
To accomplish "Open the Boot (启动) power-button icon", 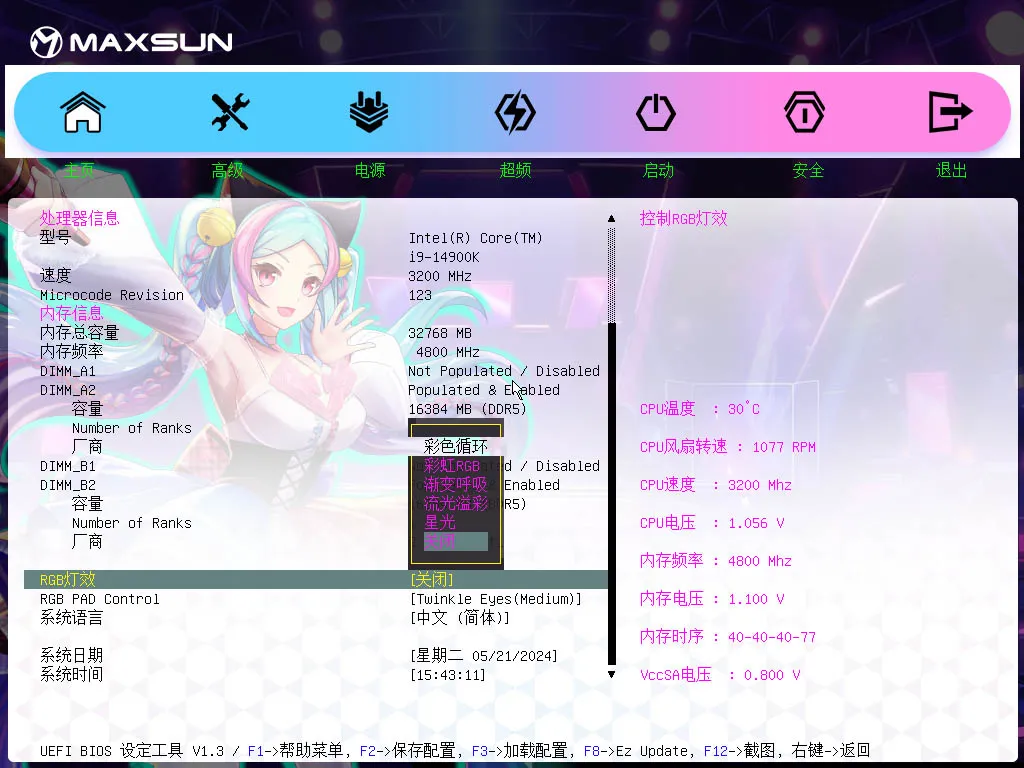I will (656, 112).
